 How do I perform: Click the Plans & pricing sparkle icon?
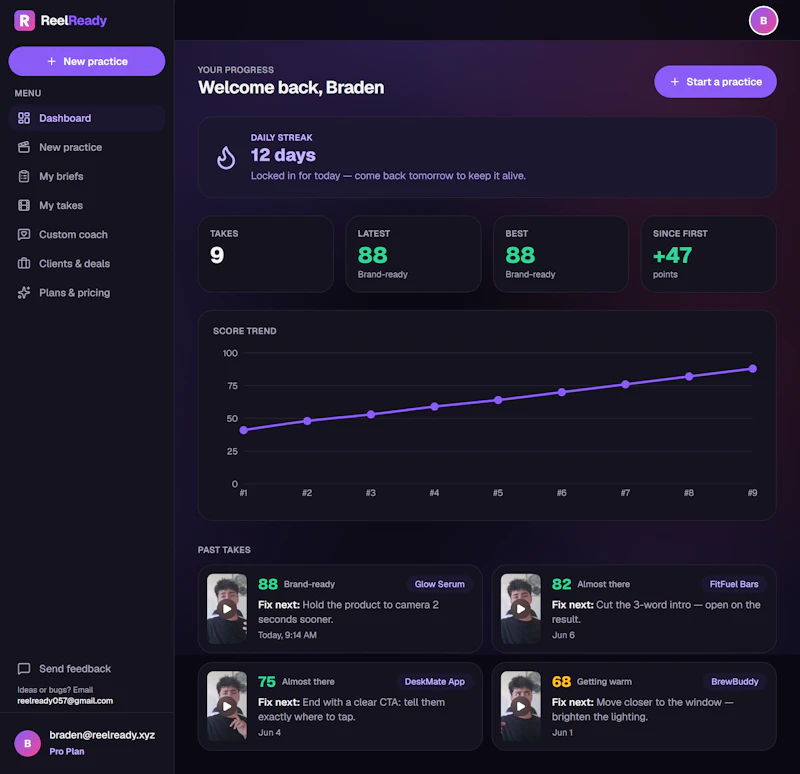24,292
